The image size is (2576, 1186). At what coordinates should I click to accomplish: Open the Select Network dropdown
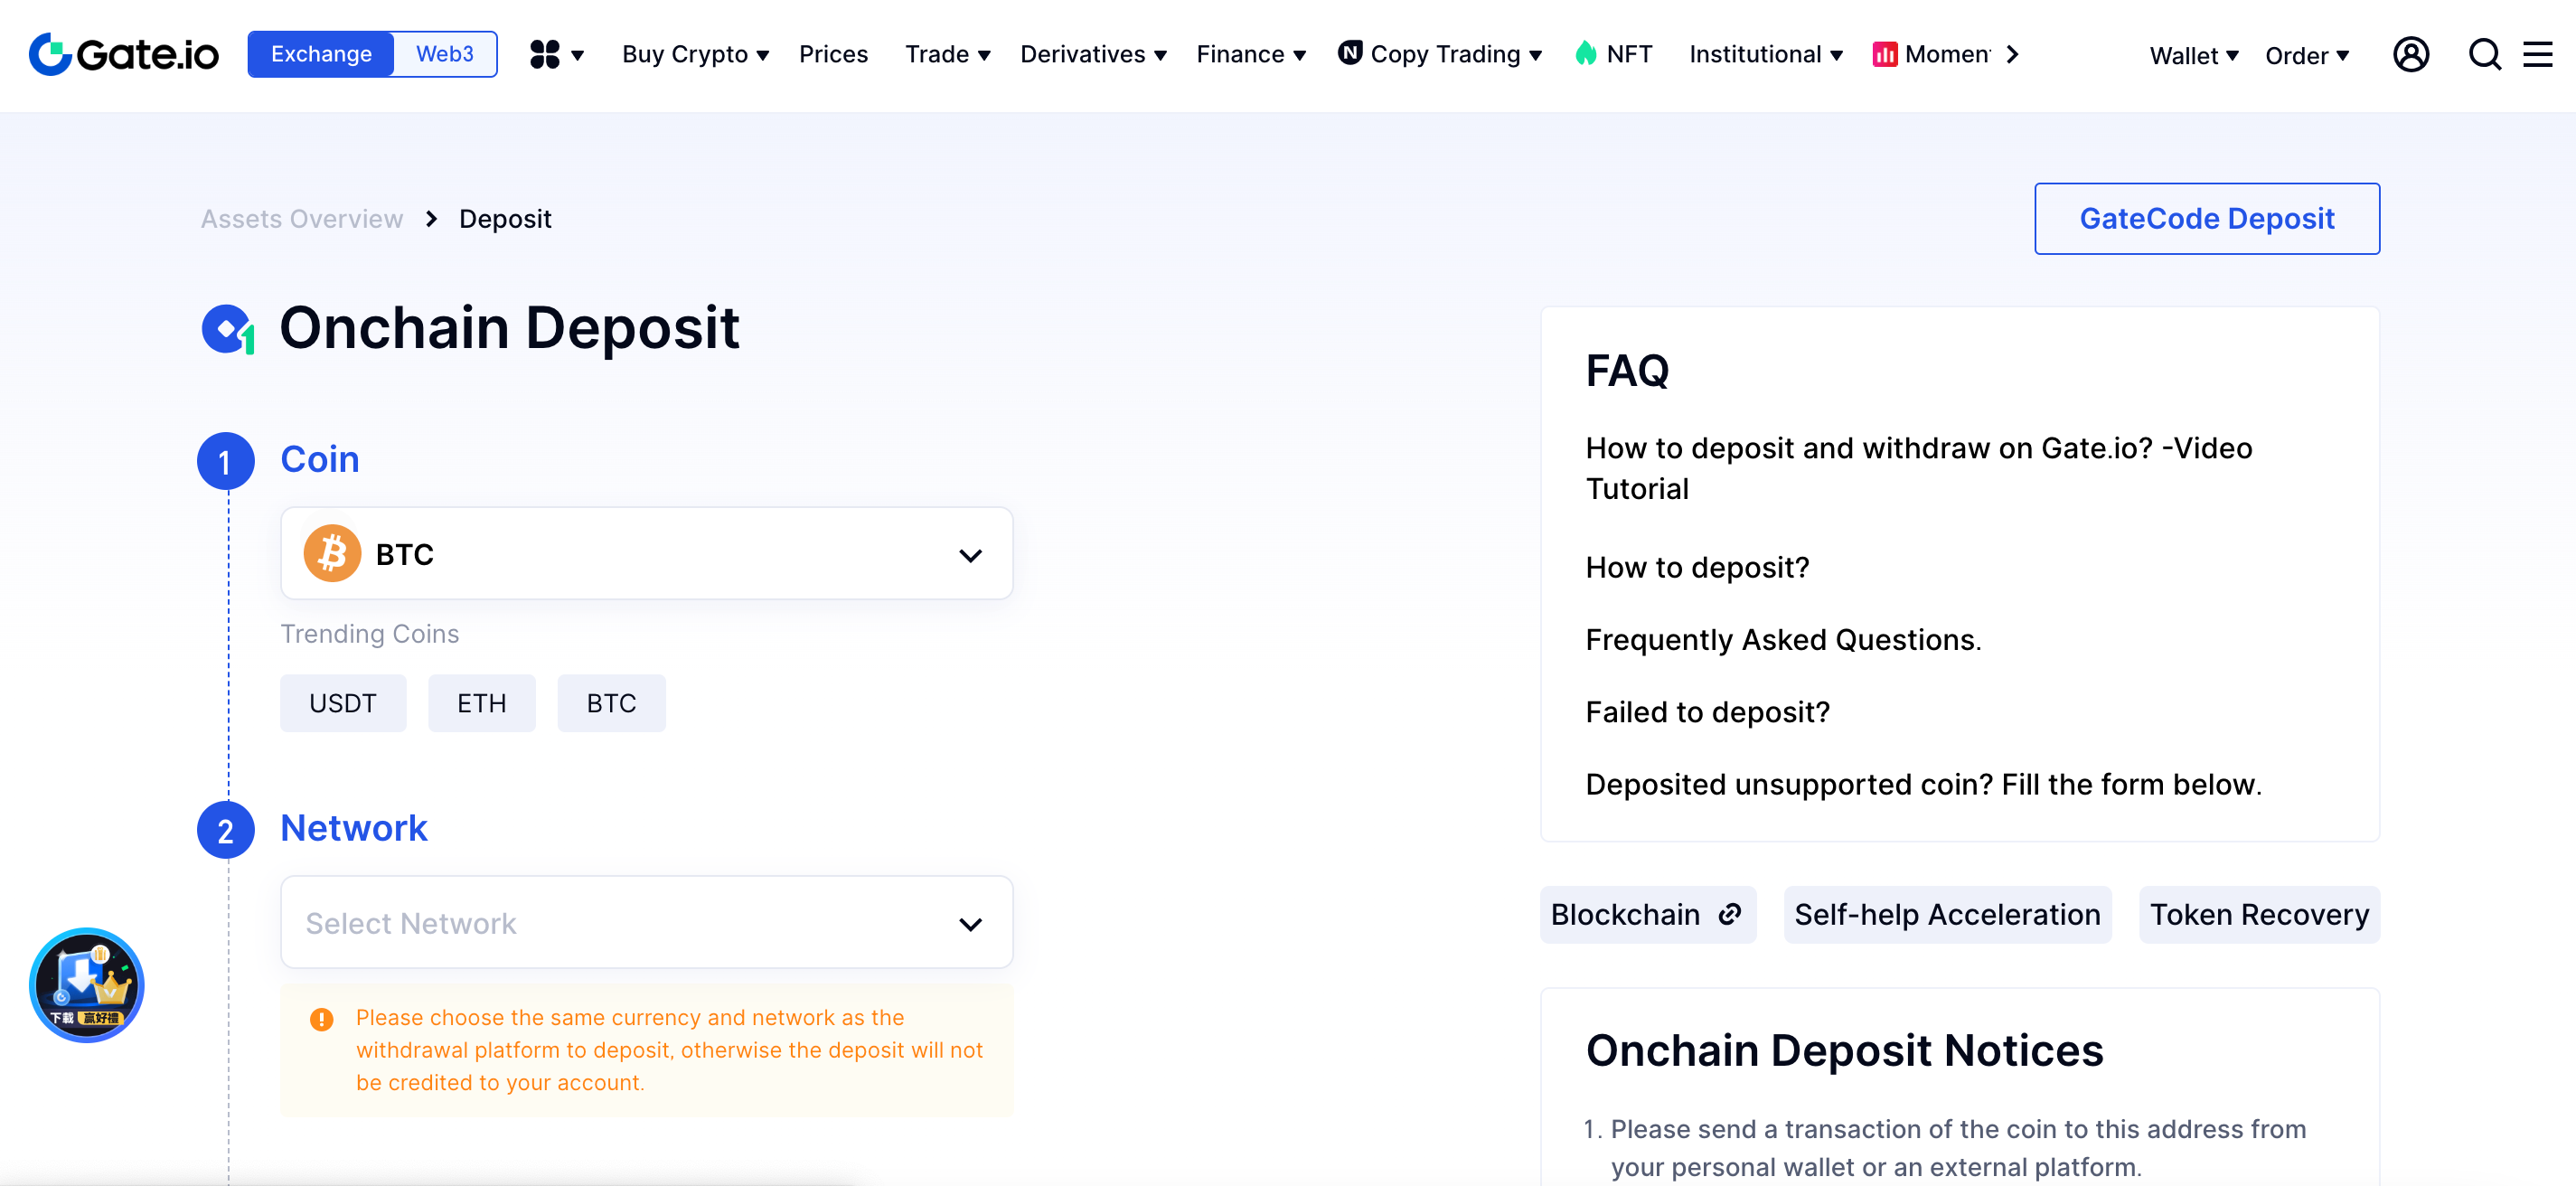point(646,922)
